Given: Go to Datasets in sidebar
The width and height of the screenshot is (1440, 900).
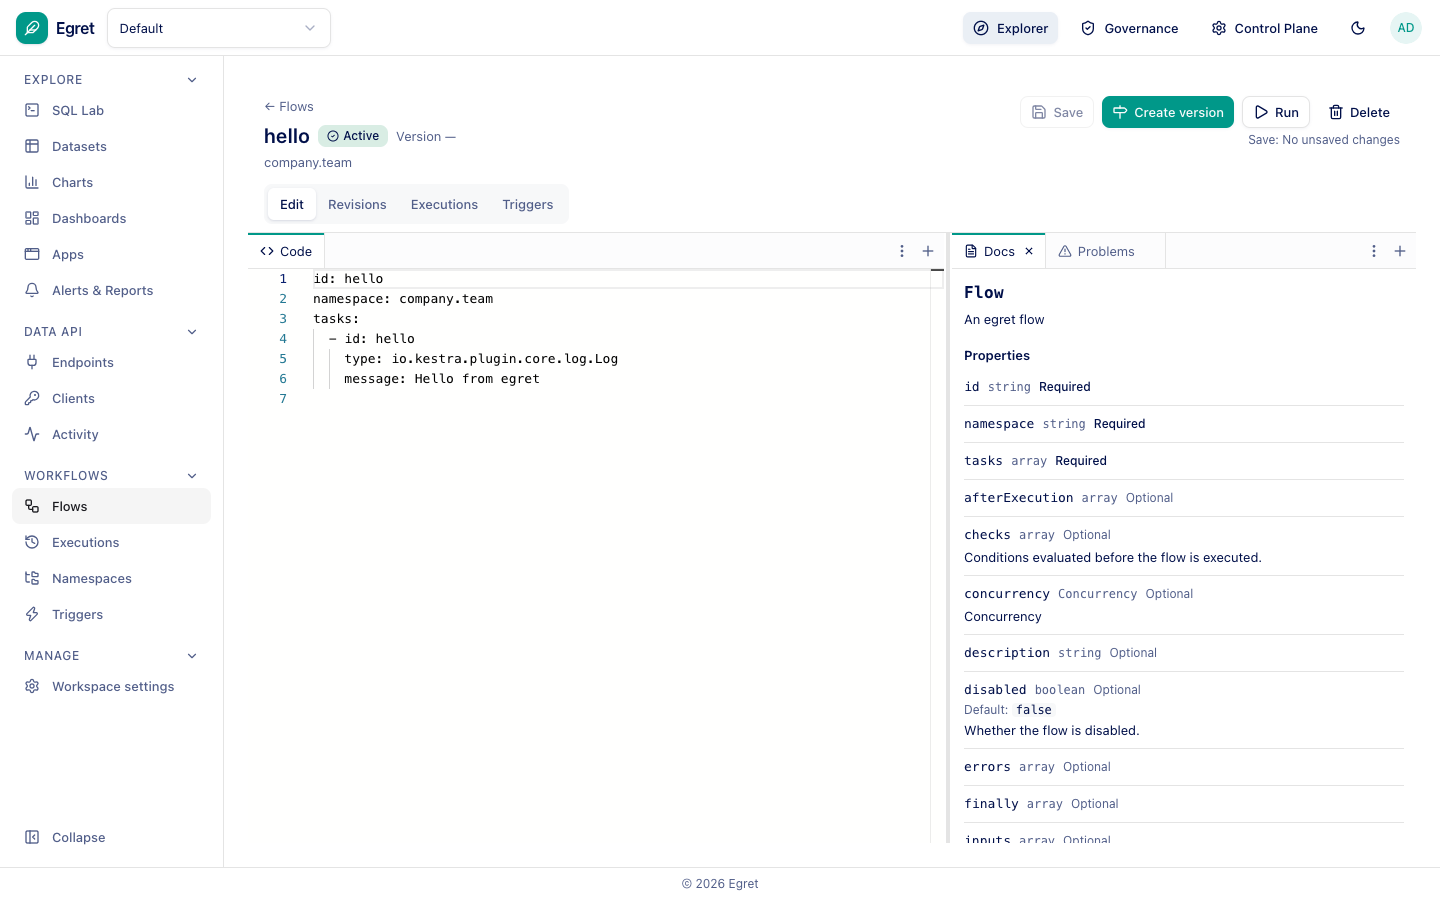Looking at the screenshot, I should pyautogui.click(x=111, y=146).
